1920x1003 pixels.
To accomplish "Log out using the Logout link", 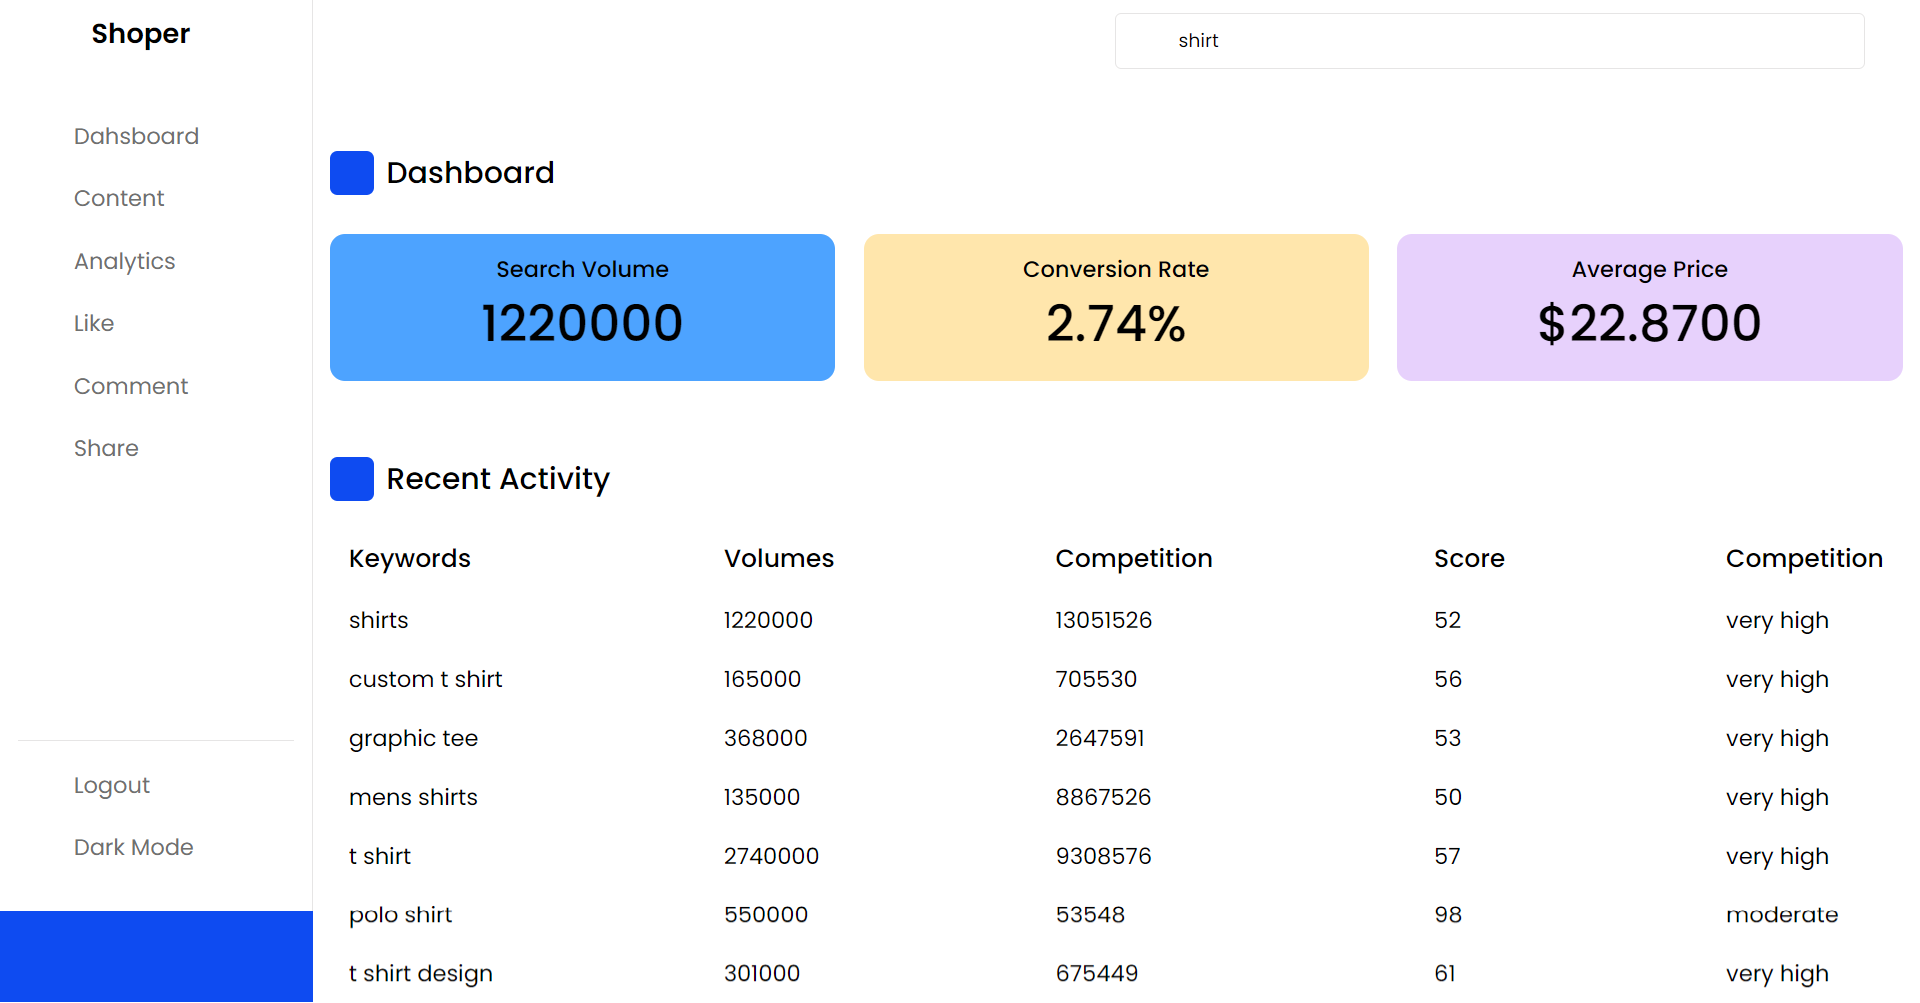I will tap(112, 785).
